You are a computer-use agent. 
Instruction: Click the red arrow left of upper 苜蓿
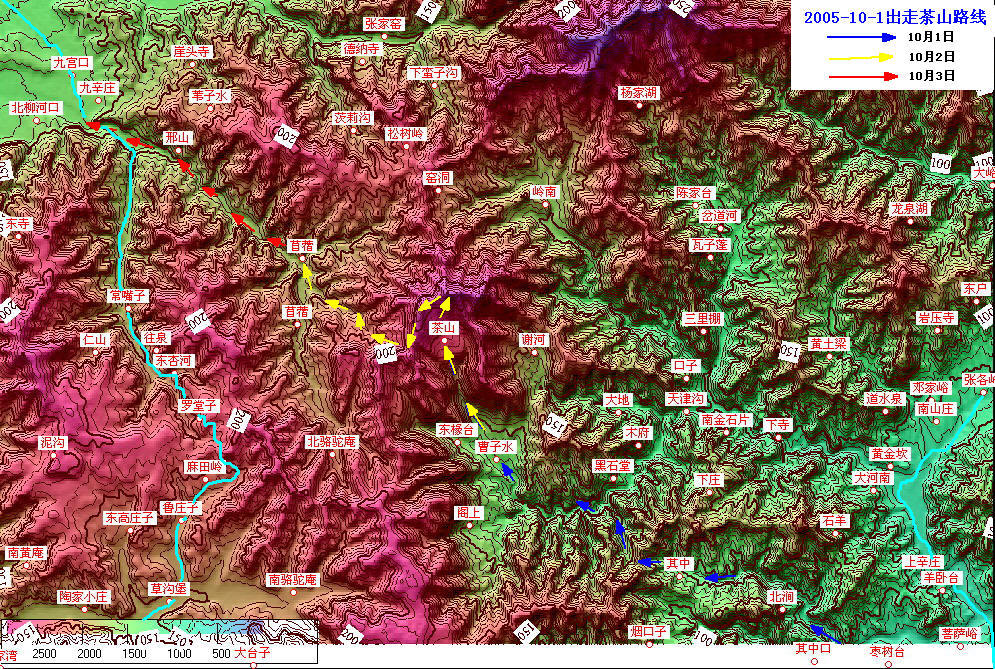coord(274,241)
